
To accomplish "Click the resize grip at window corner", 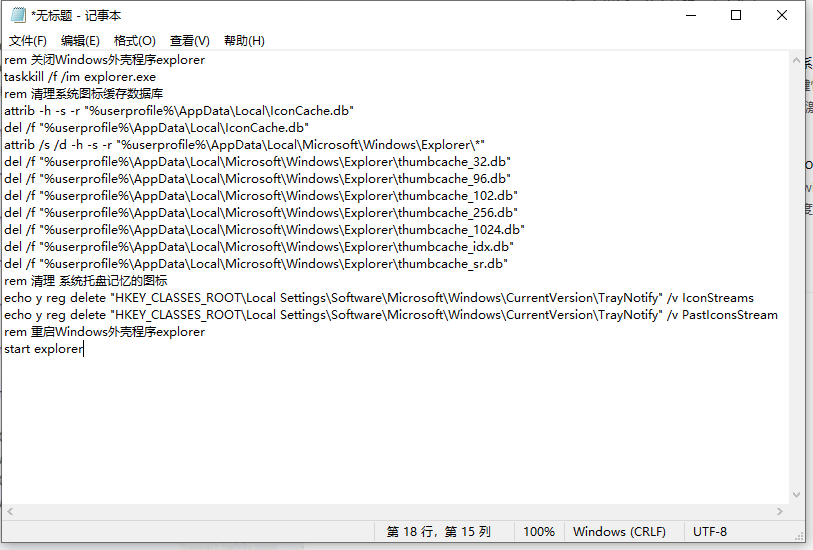I will (799, 537).
